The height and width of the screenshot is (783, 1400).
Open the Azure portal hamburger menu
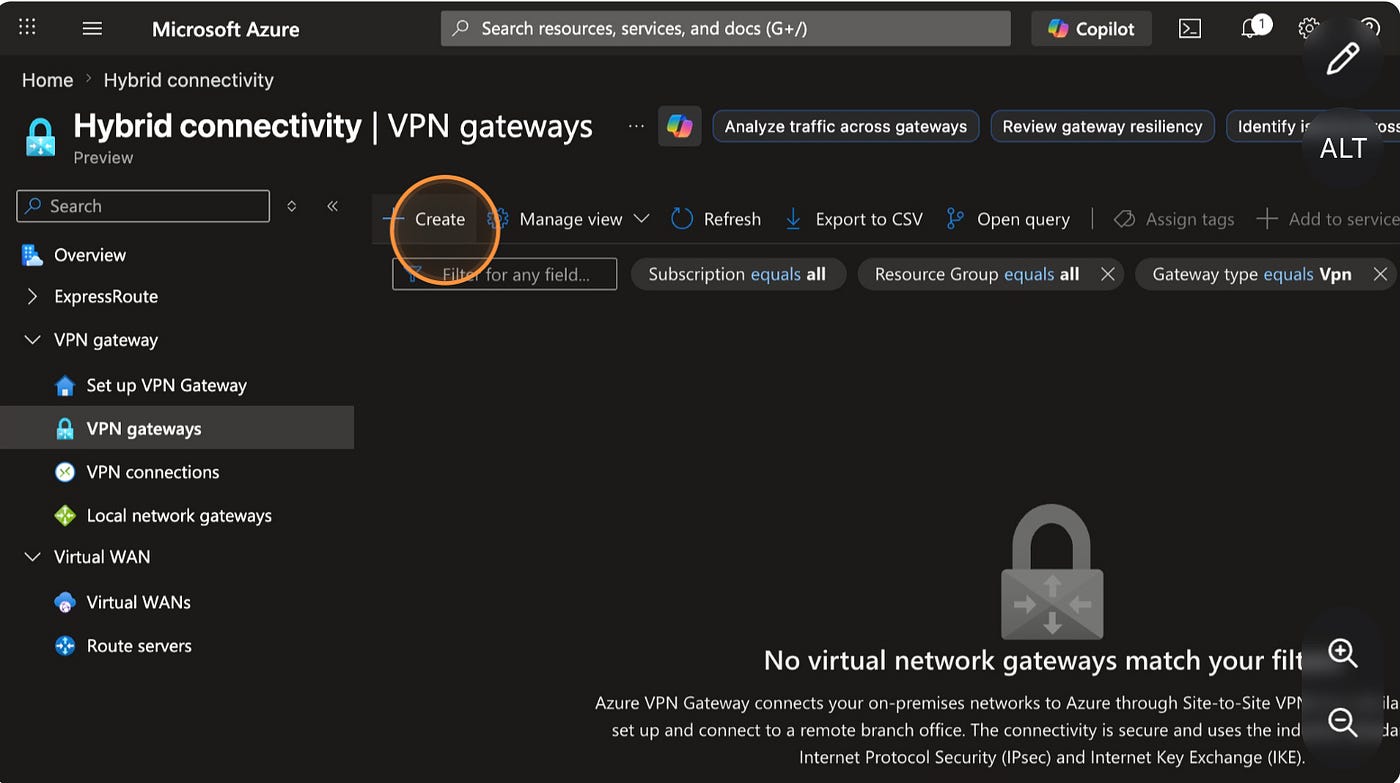click(92, 28)
